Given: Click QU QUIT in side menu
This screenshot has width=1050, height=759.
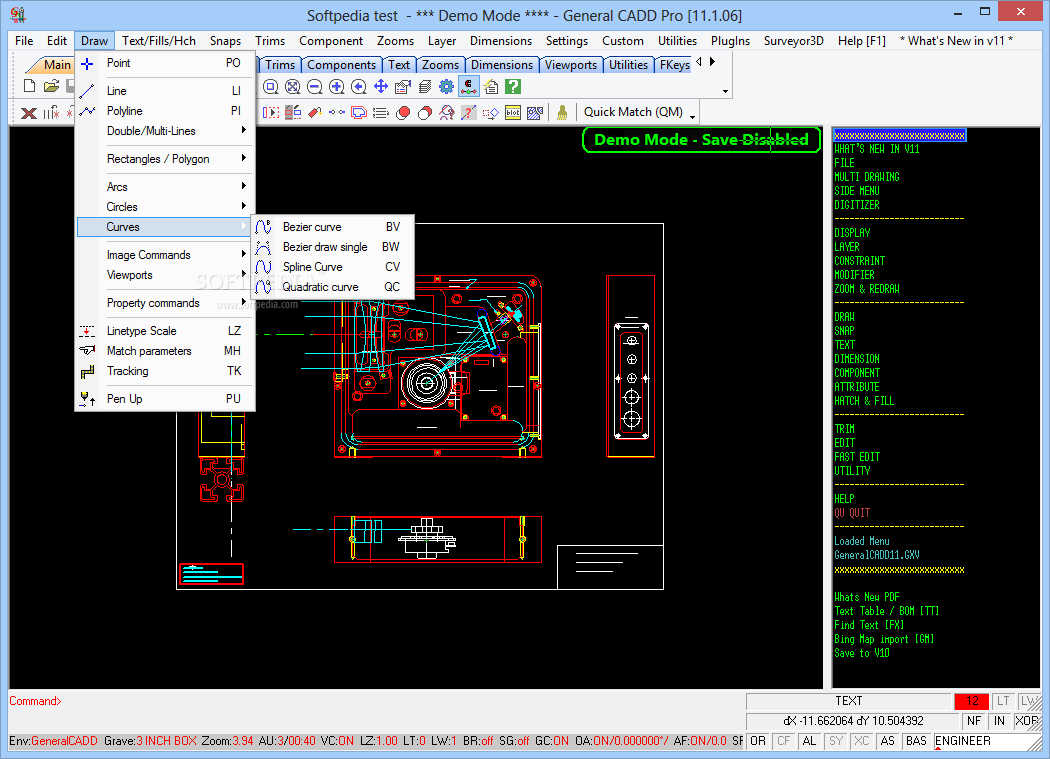Looking at the screenshot, I should 852,512.
